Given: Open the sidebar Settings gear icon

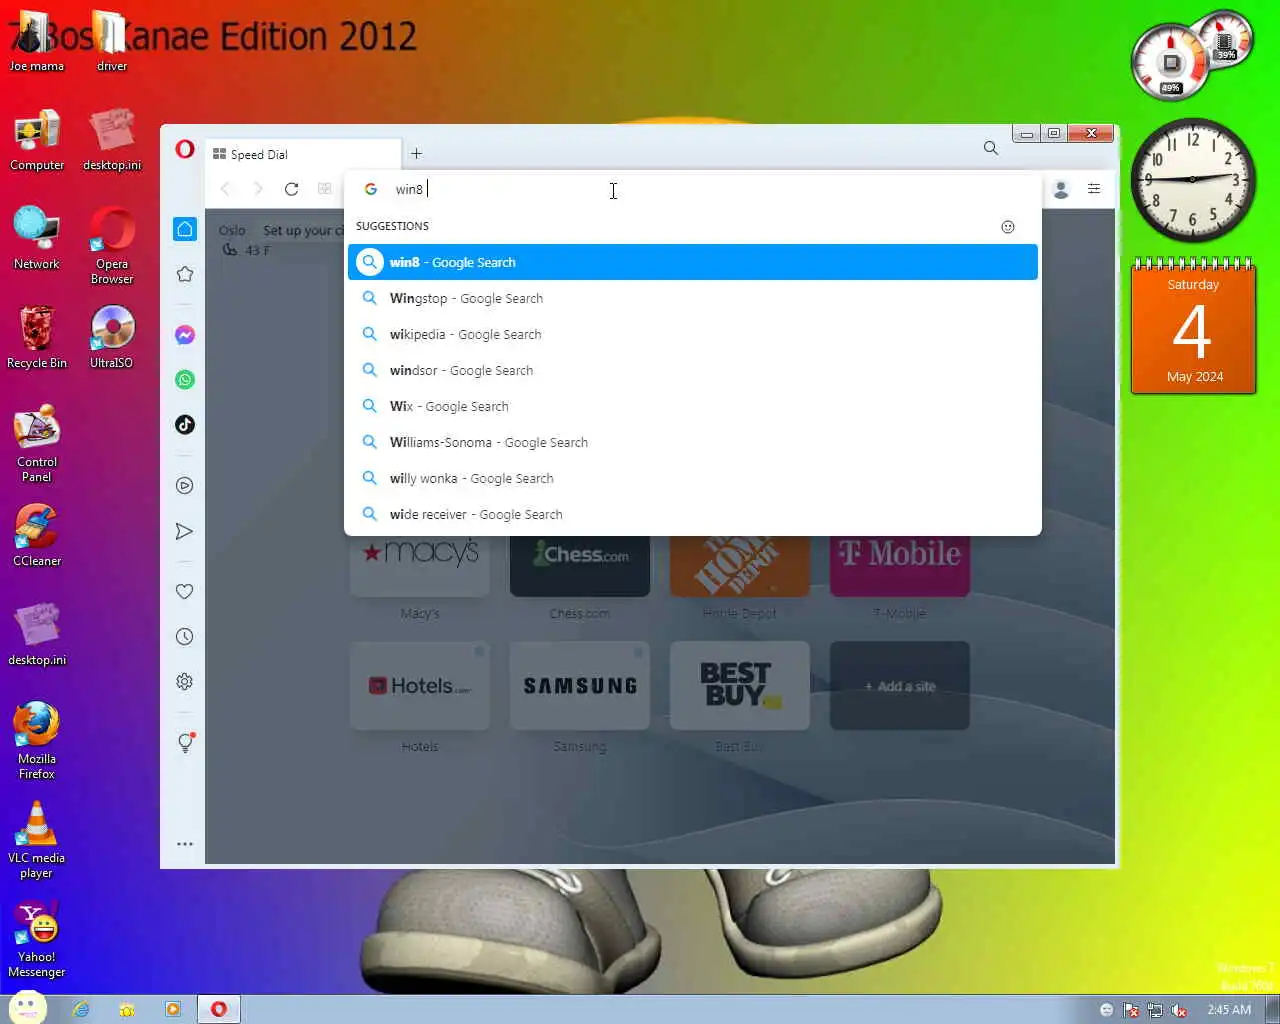Looking at the screenshot, I should (185, 682).
